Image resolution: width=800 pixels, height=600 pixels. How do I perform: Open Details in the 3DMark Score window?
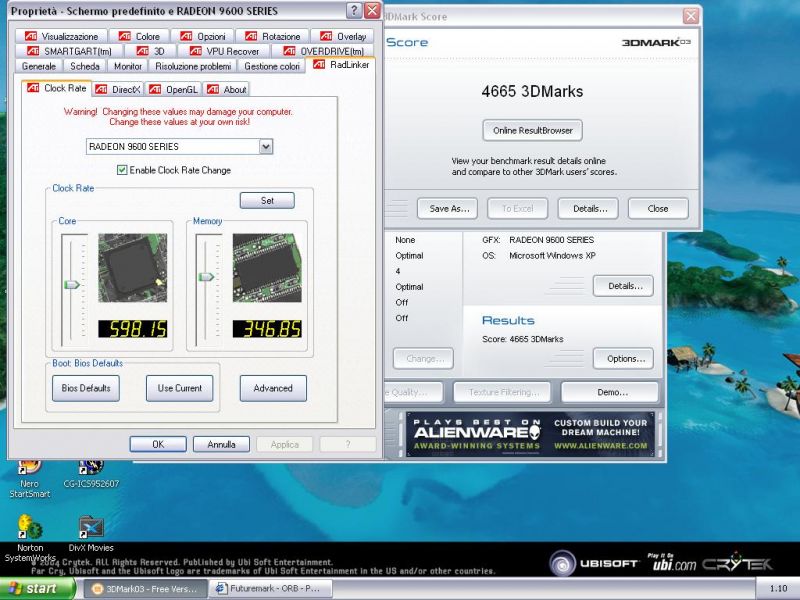pyautogui.click(x=588, y=209)
